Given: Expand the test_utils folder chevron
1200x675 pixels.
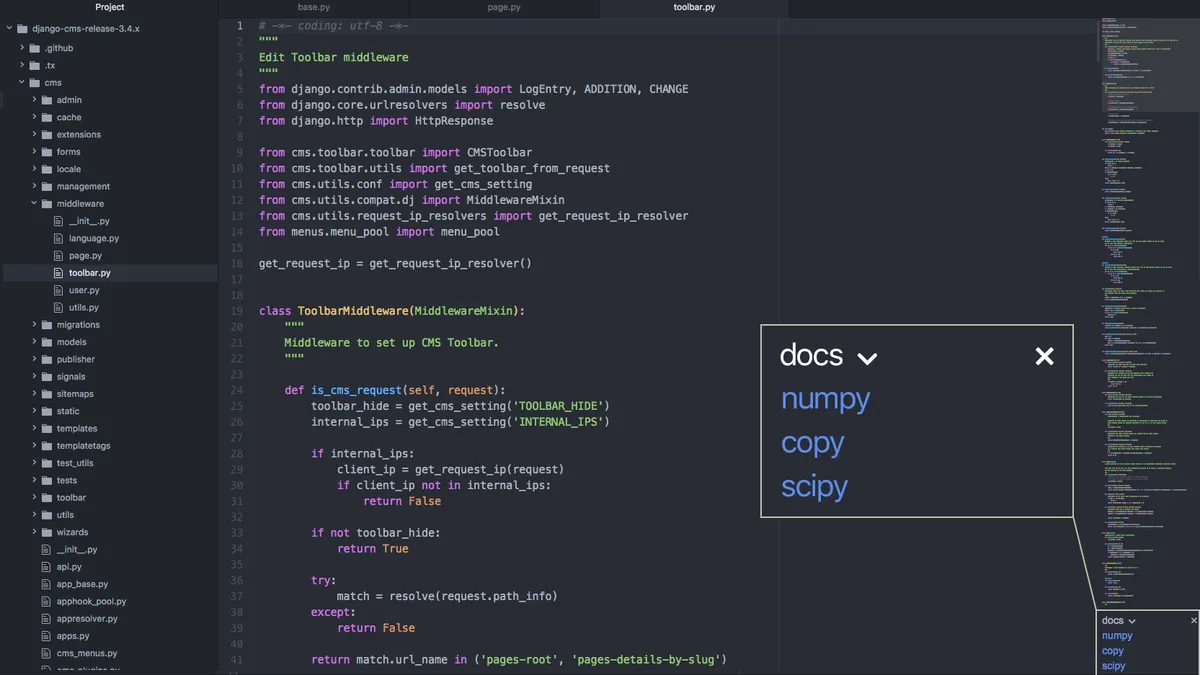Looking at the screenshot, I should [34, 463].
